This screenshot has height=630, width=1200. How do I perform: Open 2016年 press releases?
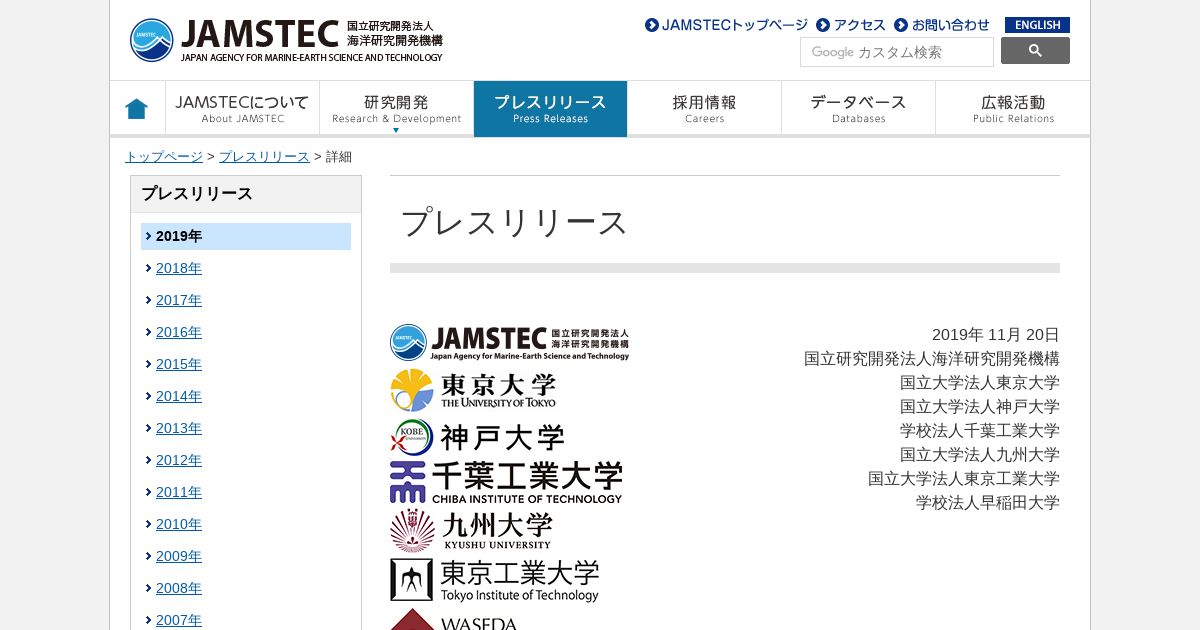coord(179,332)
